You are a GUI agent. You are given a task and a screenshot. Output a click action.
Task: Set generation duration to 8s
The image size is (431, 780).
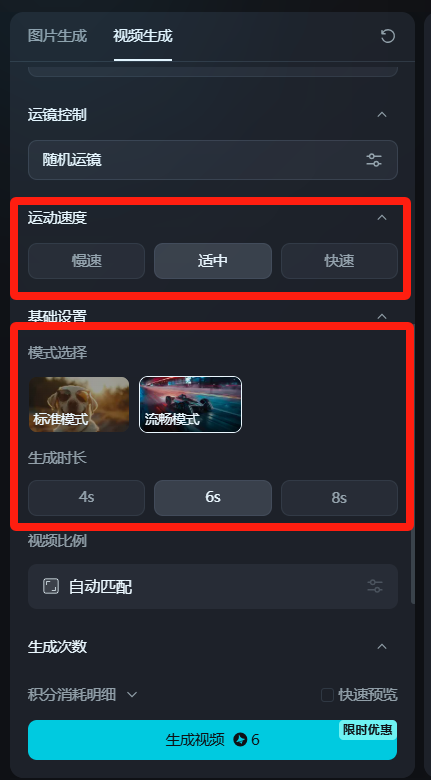(x=339, y=497)
